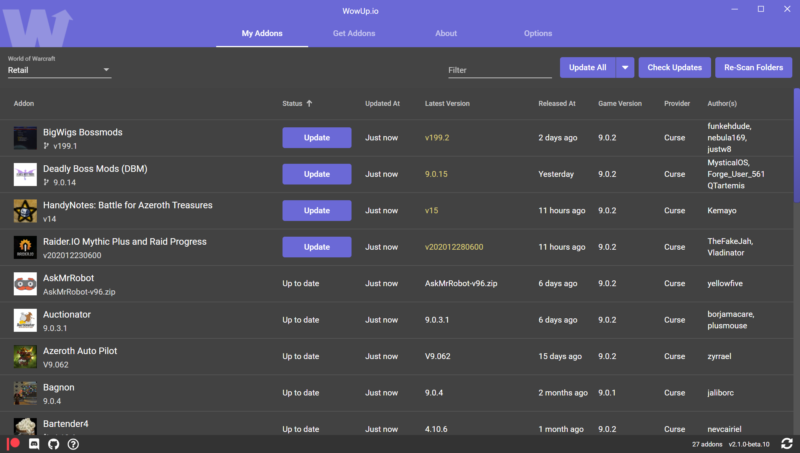Click latest version v202012280600 text
800x453 pixels.
pyautogui.click(x=454, y=247)
